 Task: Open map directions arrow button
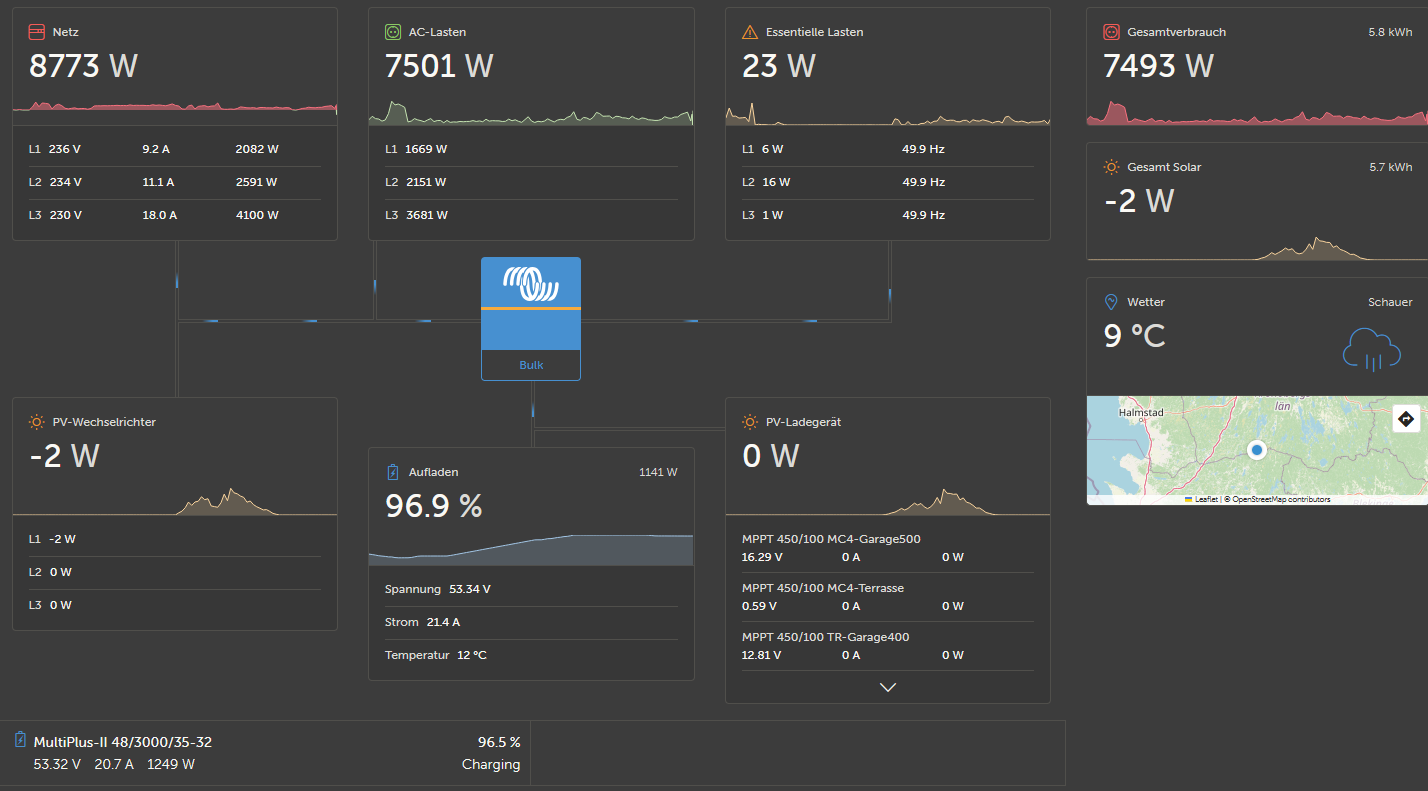[1406, 419]
